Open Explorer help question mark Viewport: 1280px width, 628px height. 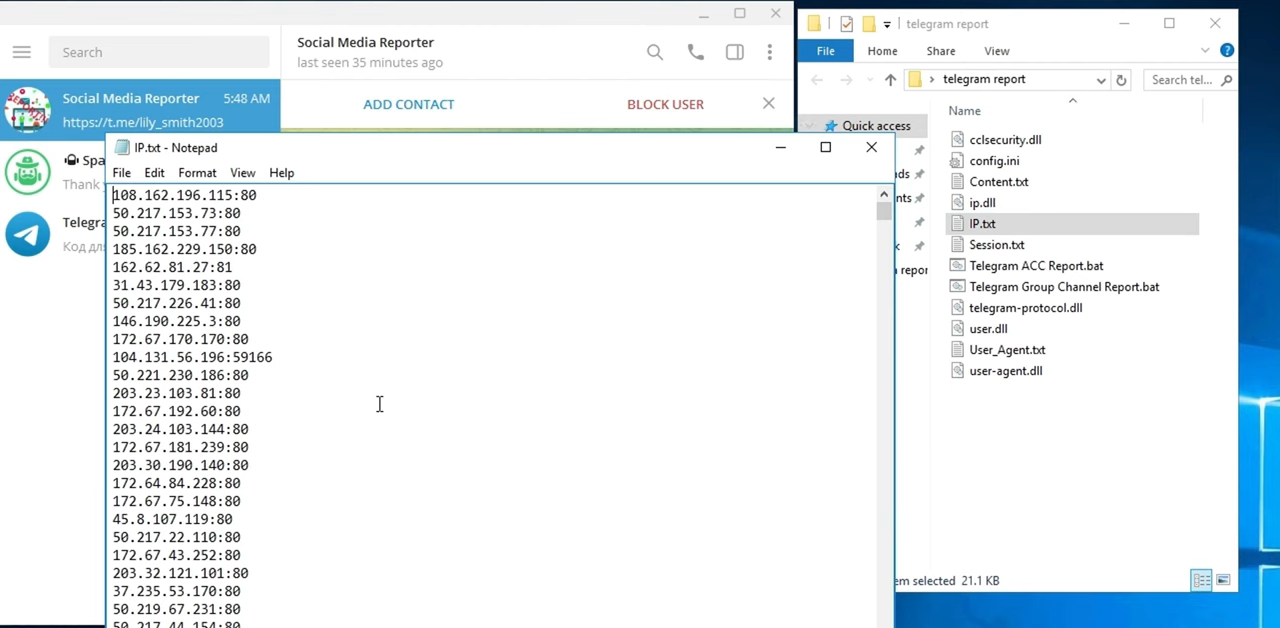coord(1227,50)
